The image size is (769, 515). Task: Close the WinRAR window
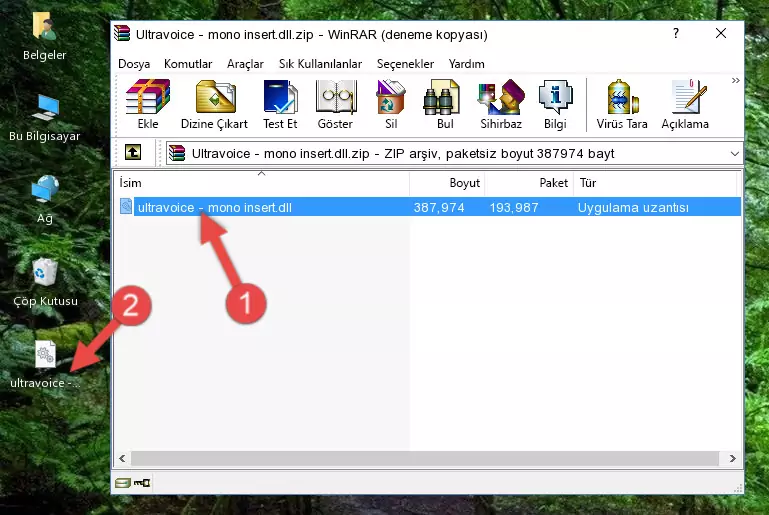click(720, 33)
